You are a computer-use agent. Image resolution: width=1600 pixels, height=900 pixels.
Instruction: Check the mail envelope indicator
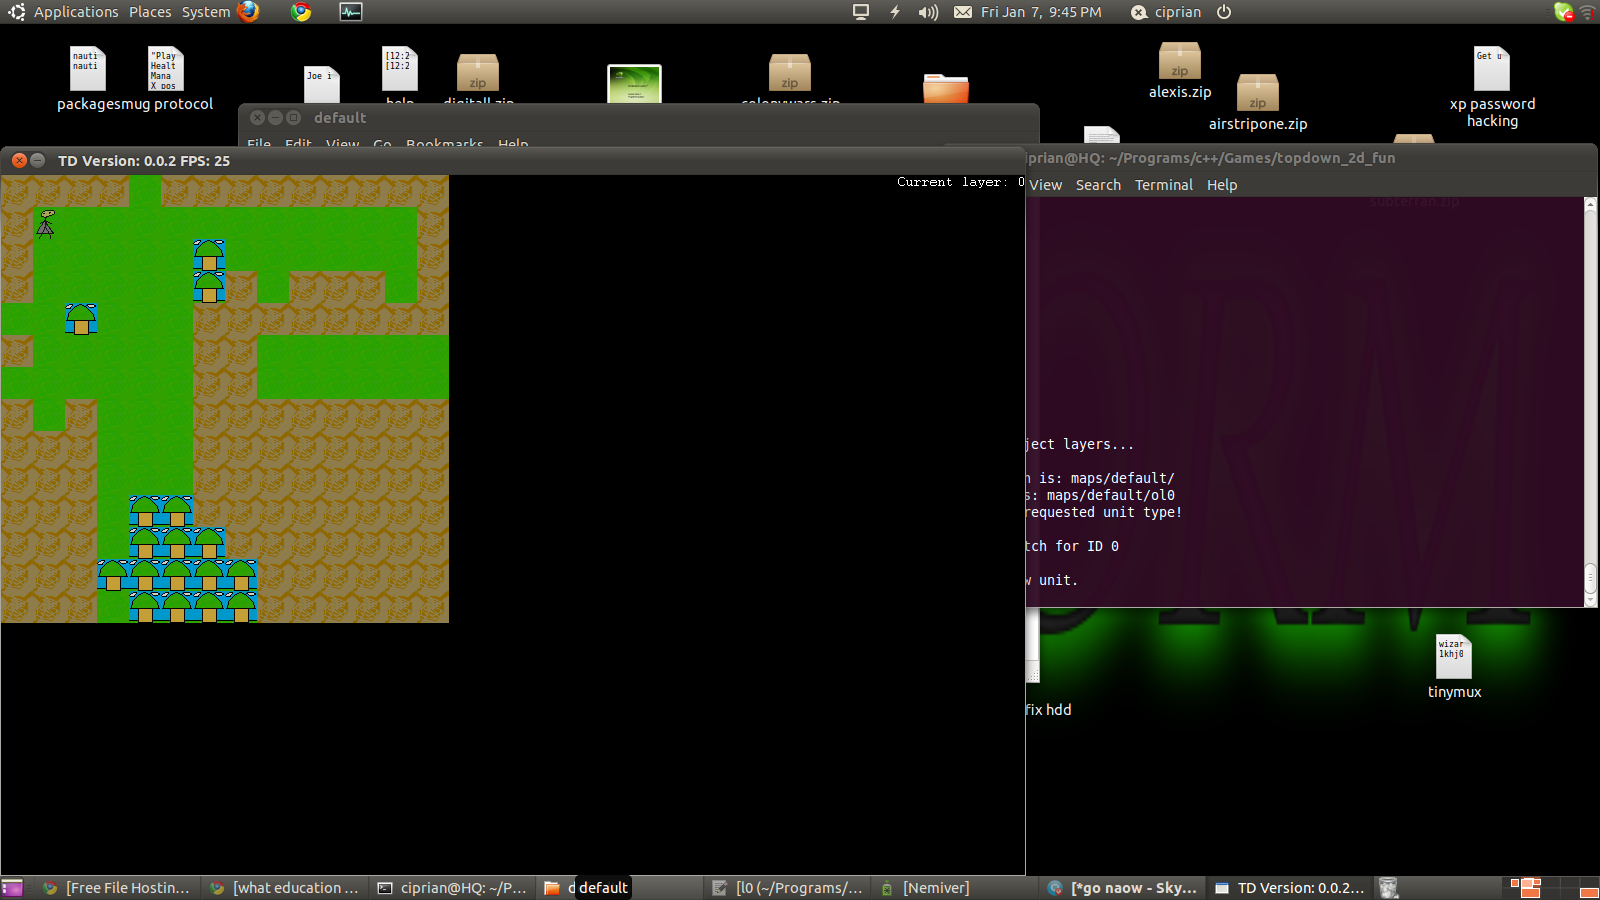[962, 12]
